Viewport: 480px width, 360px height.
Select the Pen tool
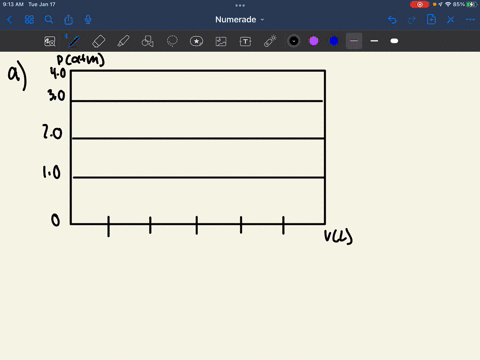point(74,41)
